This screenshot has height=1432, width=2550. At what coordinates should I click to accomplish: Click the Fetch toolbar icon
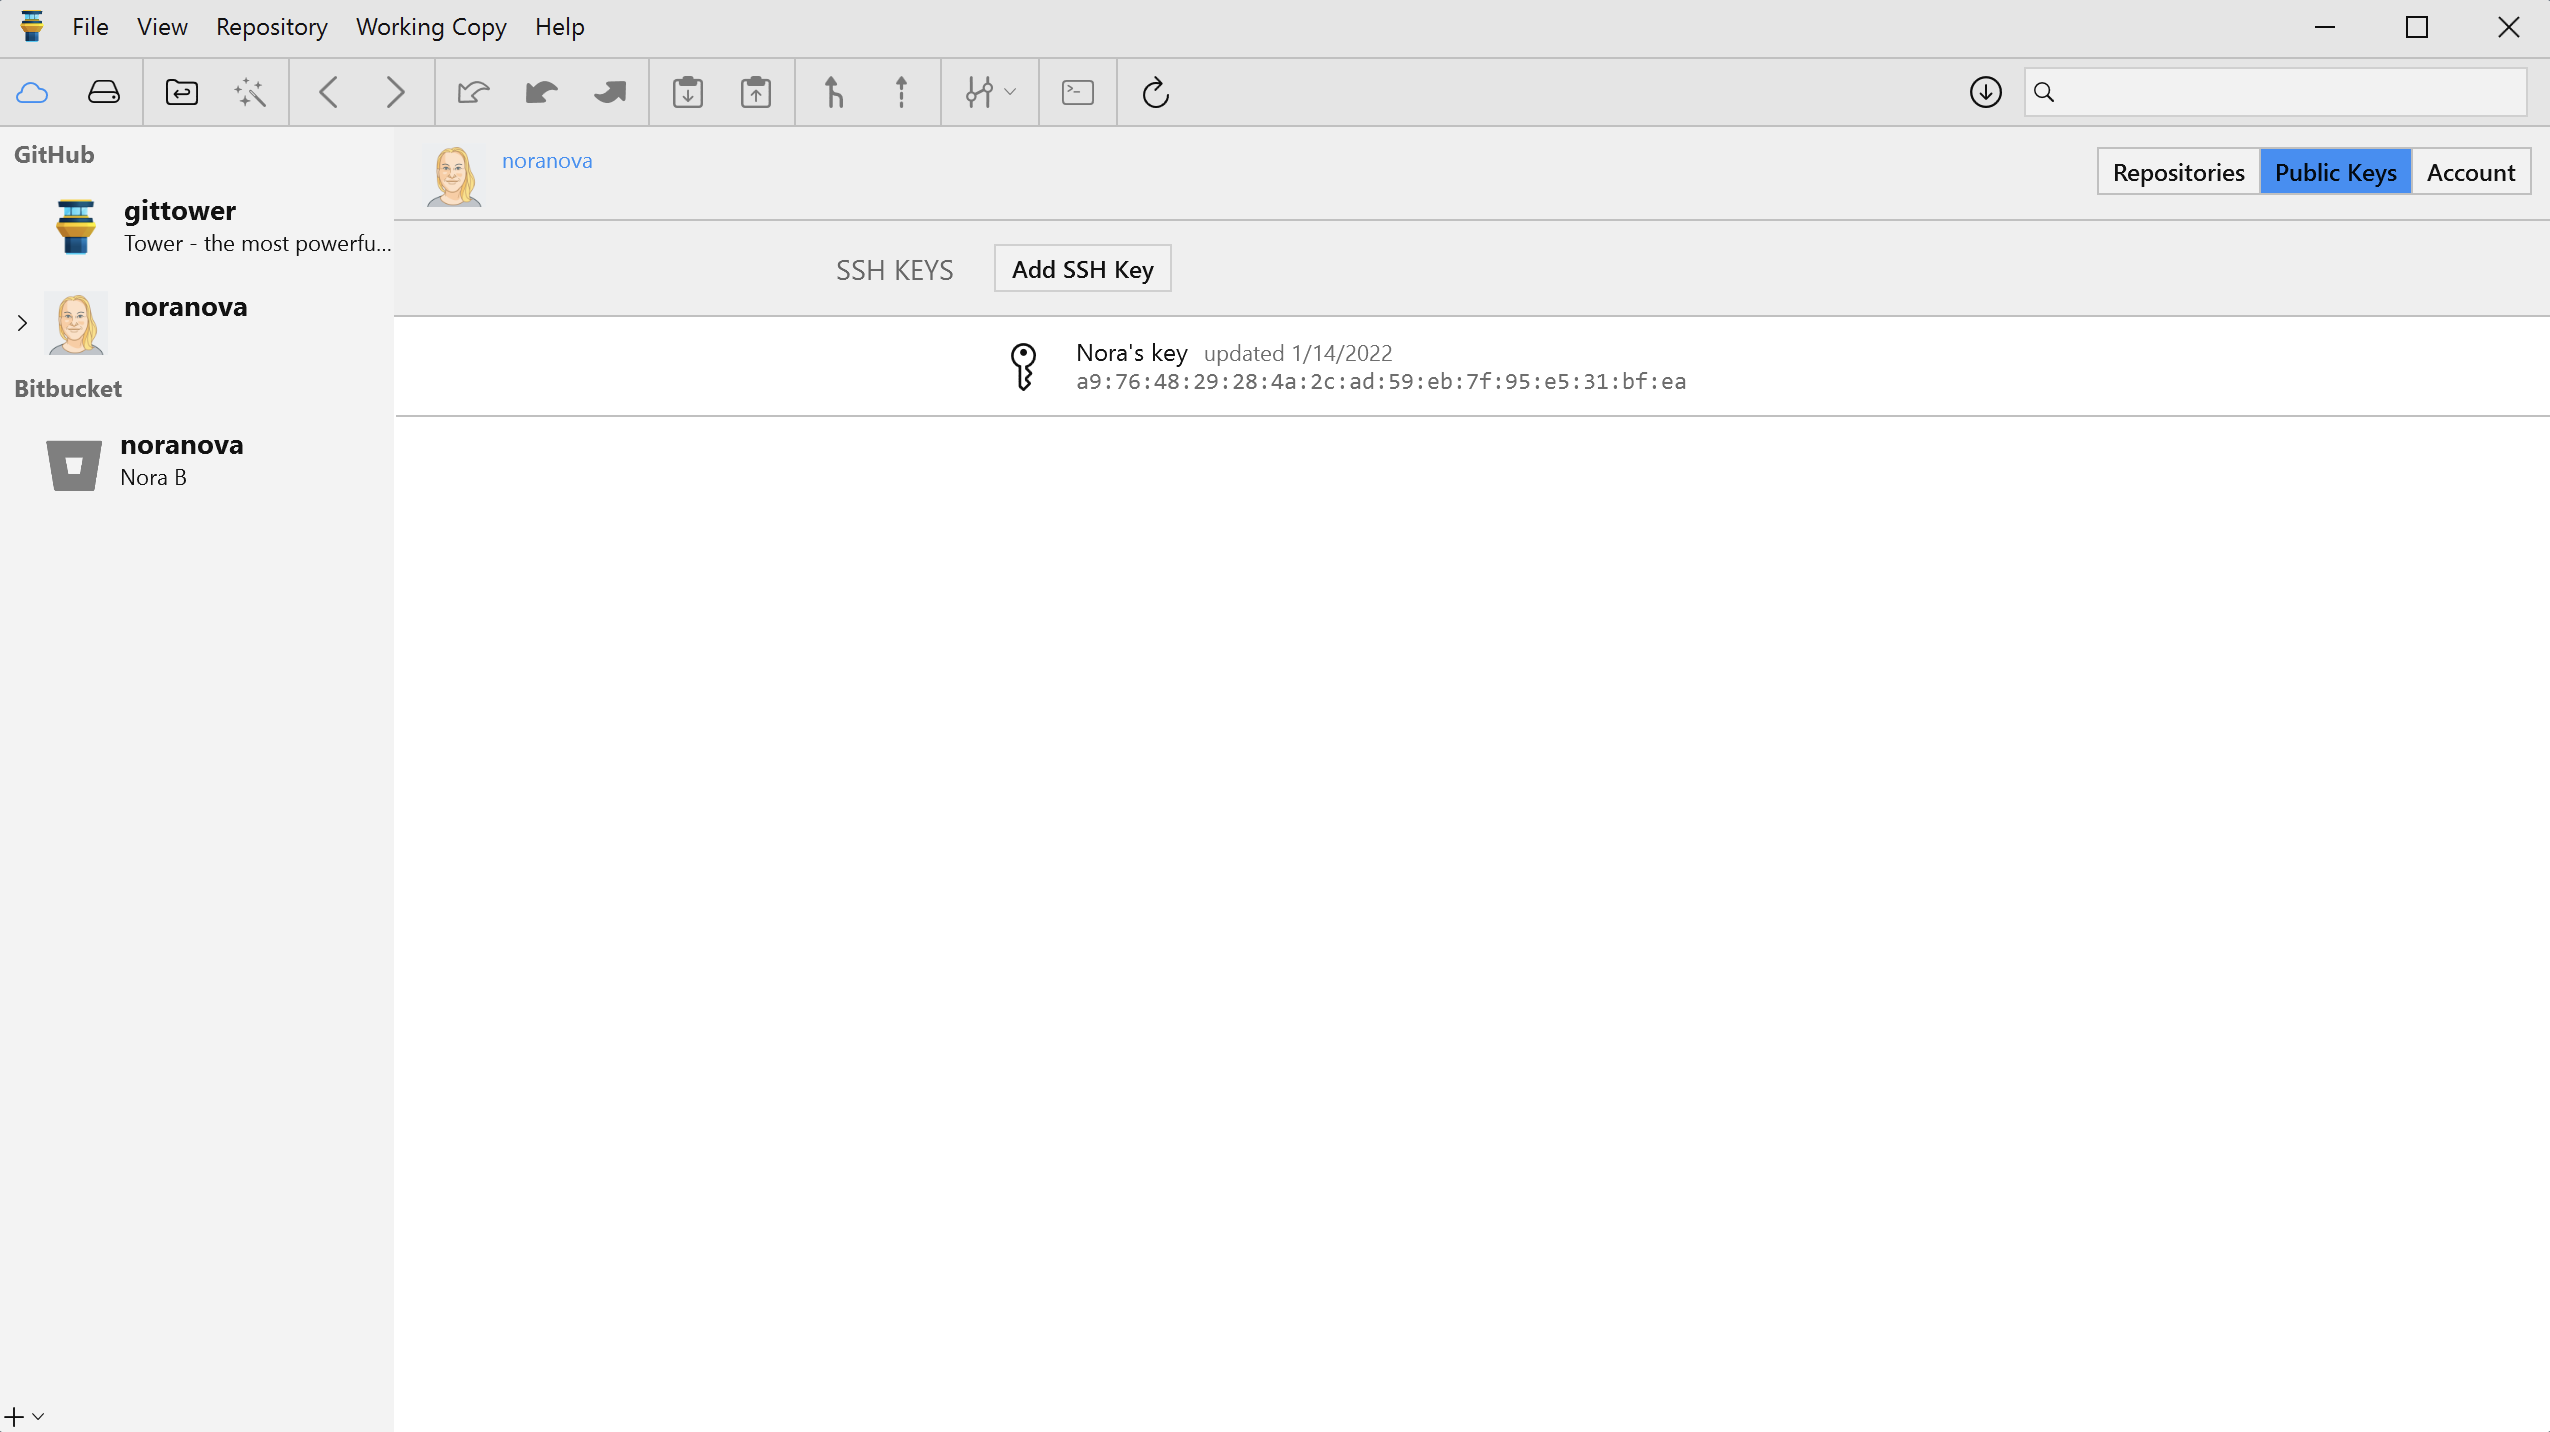click(x=473, y=93)
